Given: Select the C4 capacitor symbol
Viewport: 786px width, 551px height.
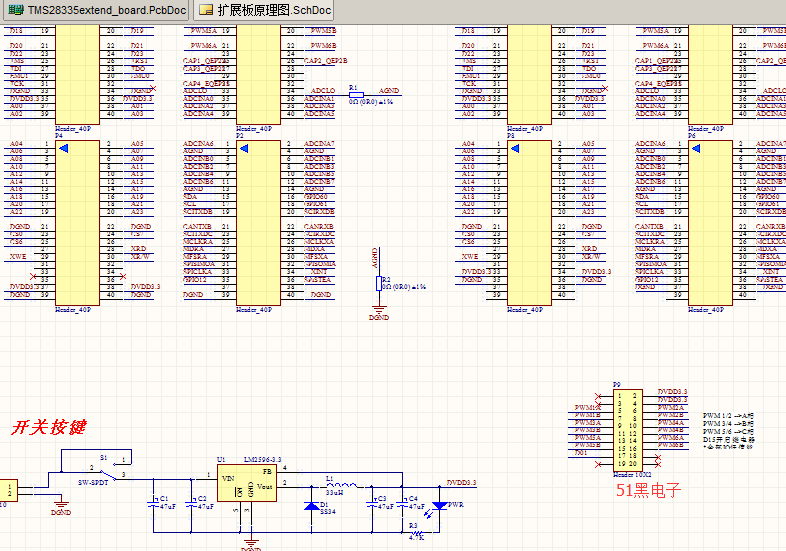Looking at the screenshot, I should point(402,503).
